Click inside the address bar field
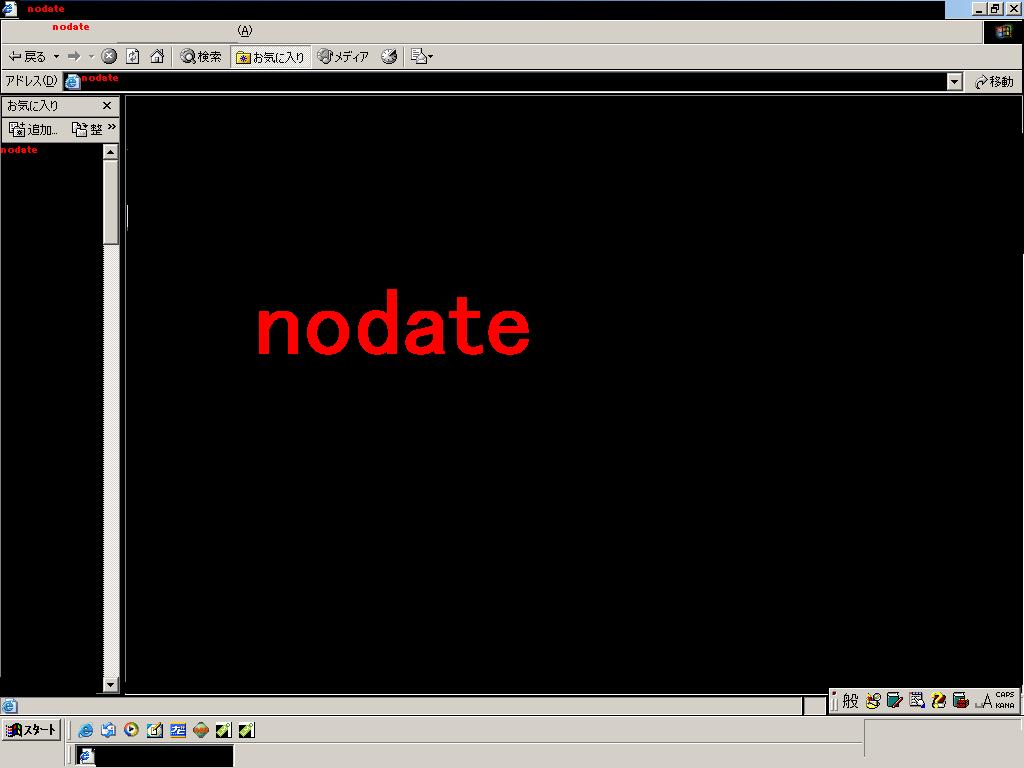The image size is (1024, 768). pos(513,82)
